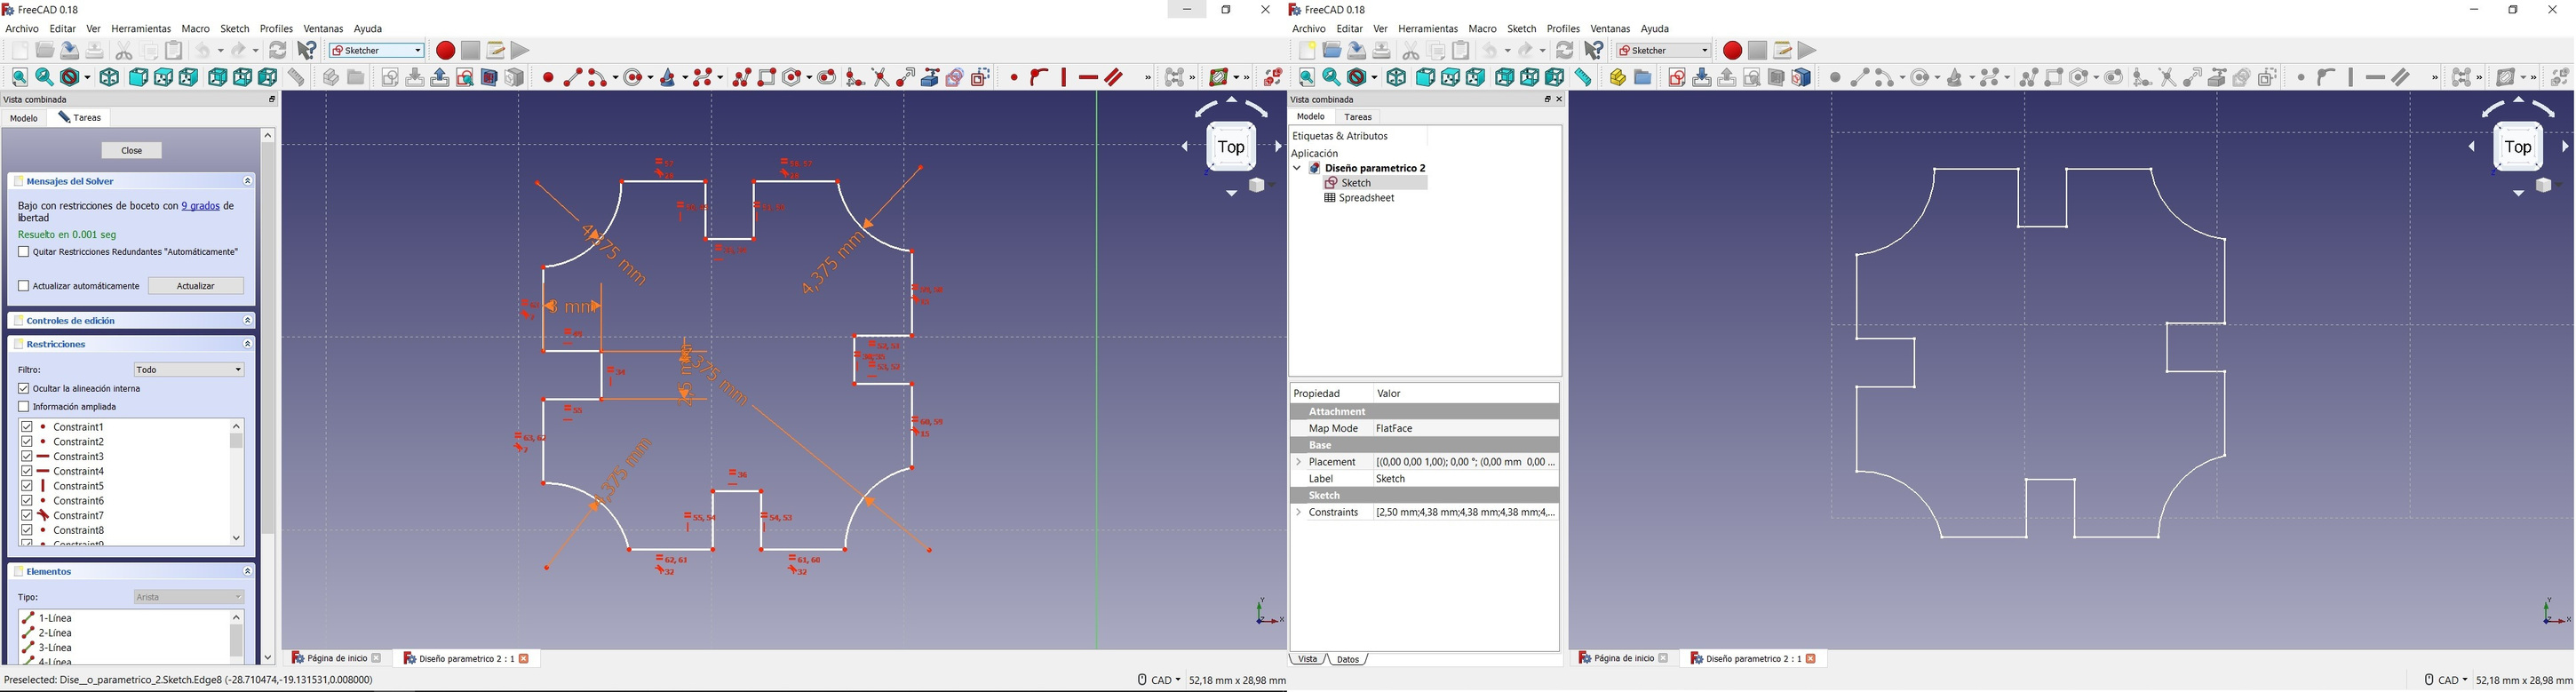The width and height of the screenshot is (2576, 692).
Task: Apply the vertical constraint in left window
Action: 1064,77
